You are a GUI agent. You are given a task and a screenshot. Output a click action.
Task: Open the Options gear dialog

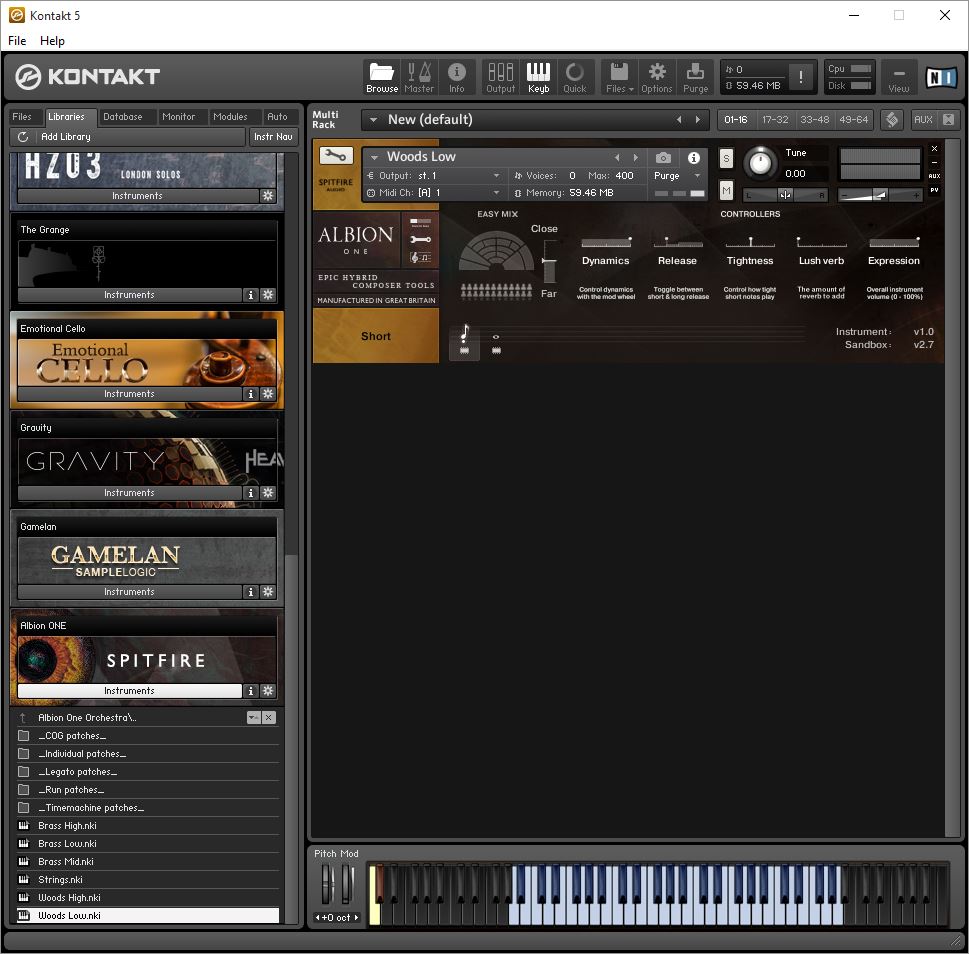click(x=657, y=77)
